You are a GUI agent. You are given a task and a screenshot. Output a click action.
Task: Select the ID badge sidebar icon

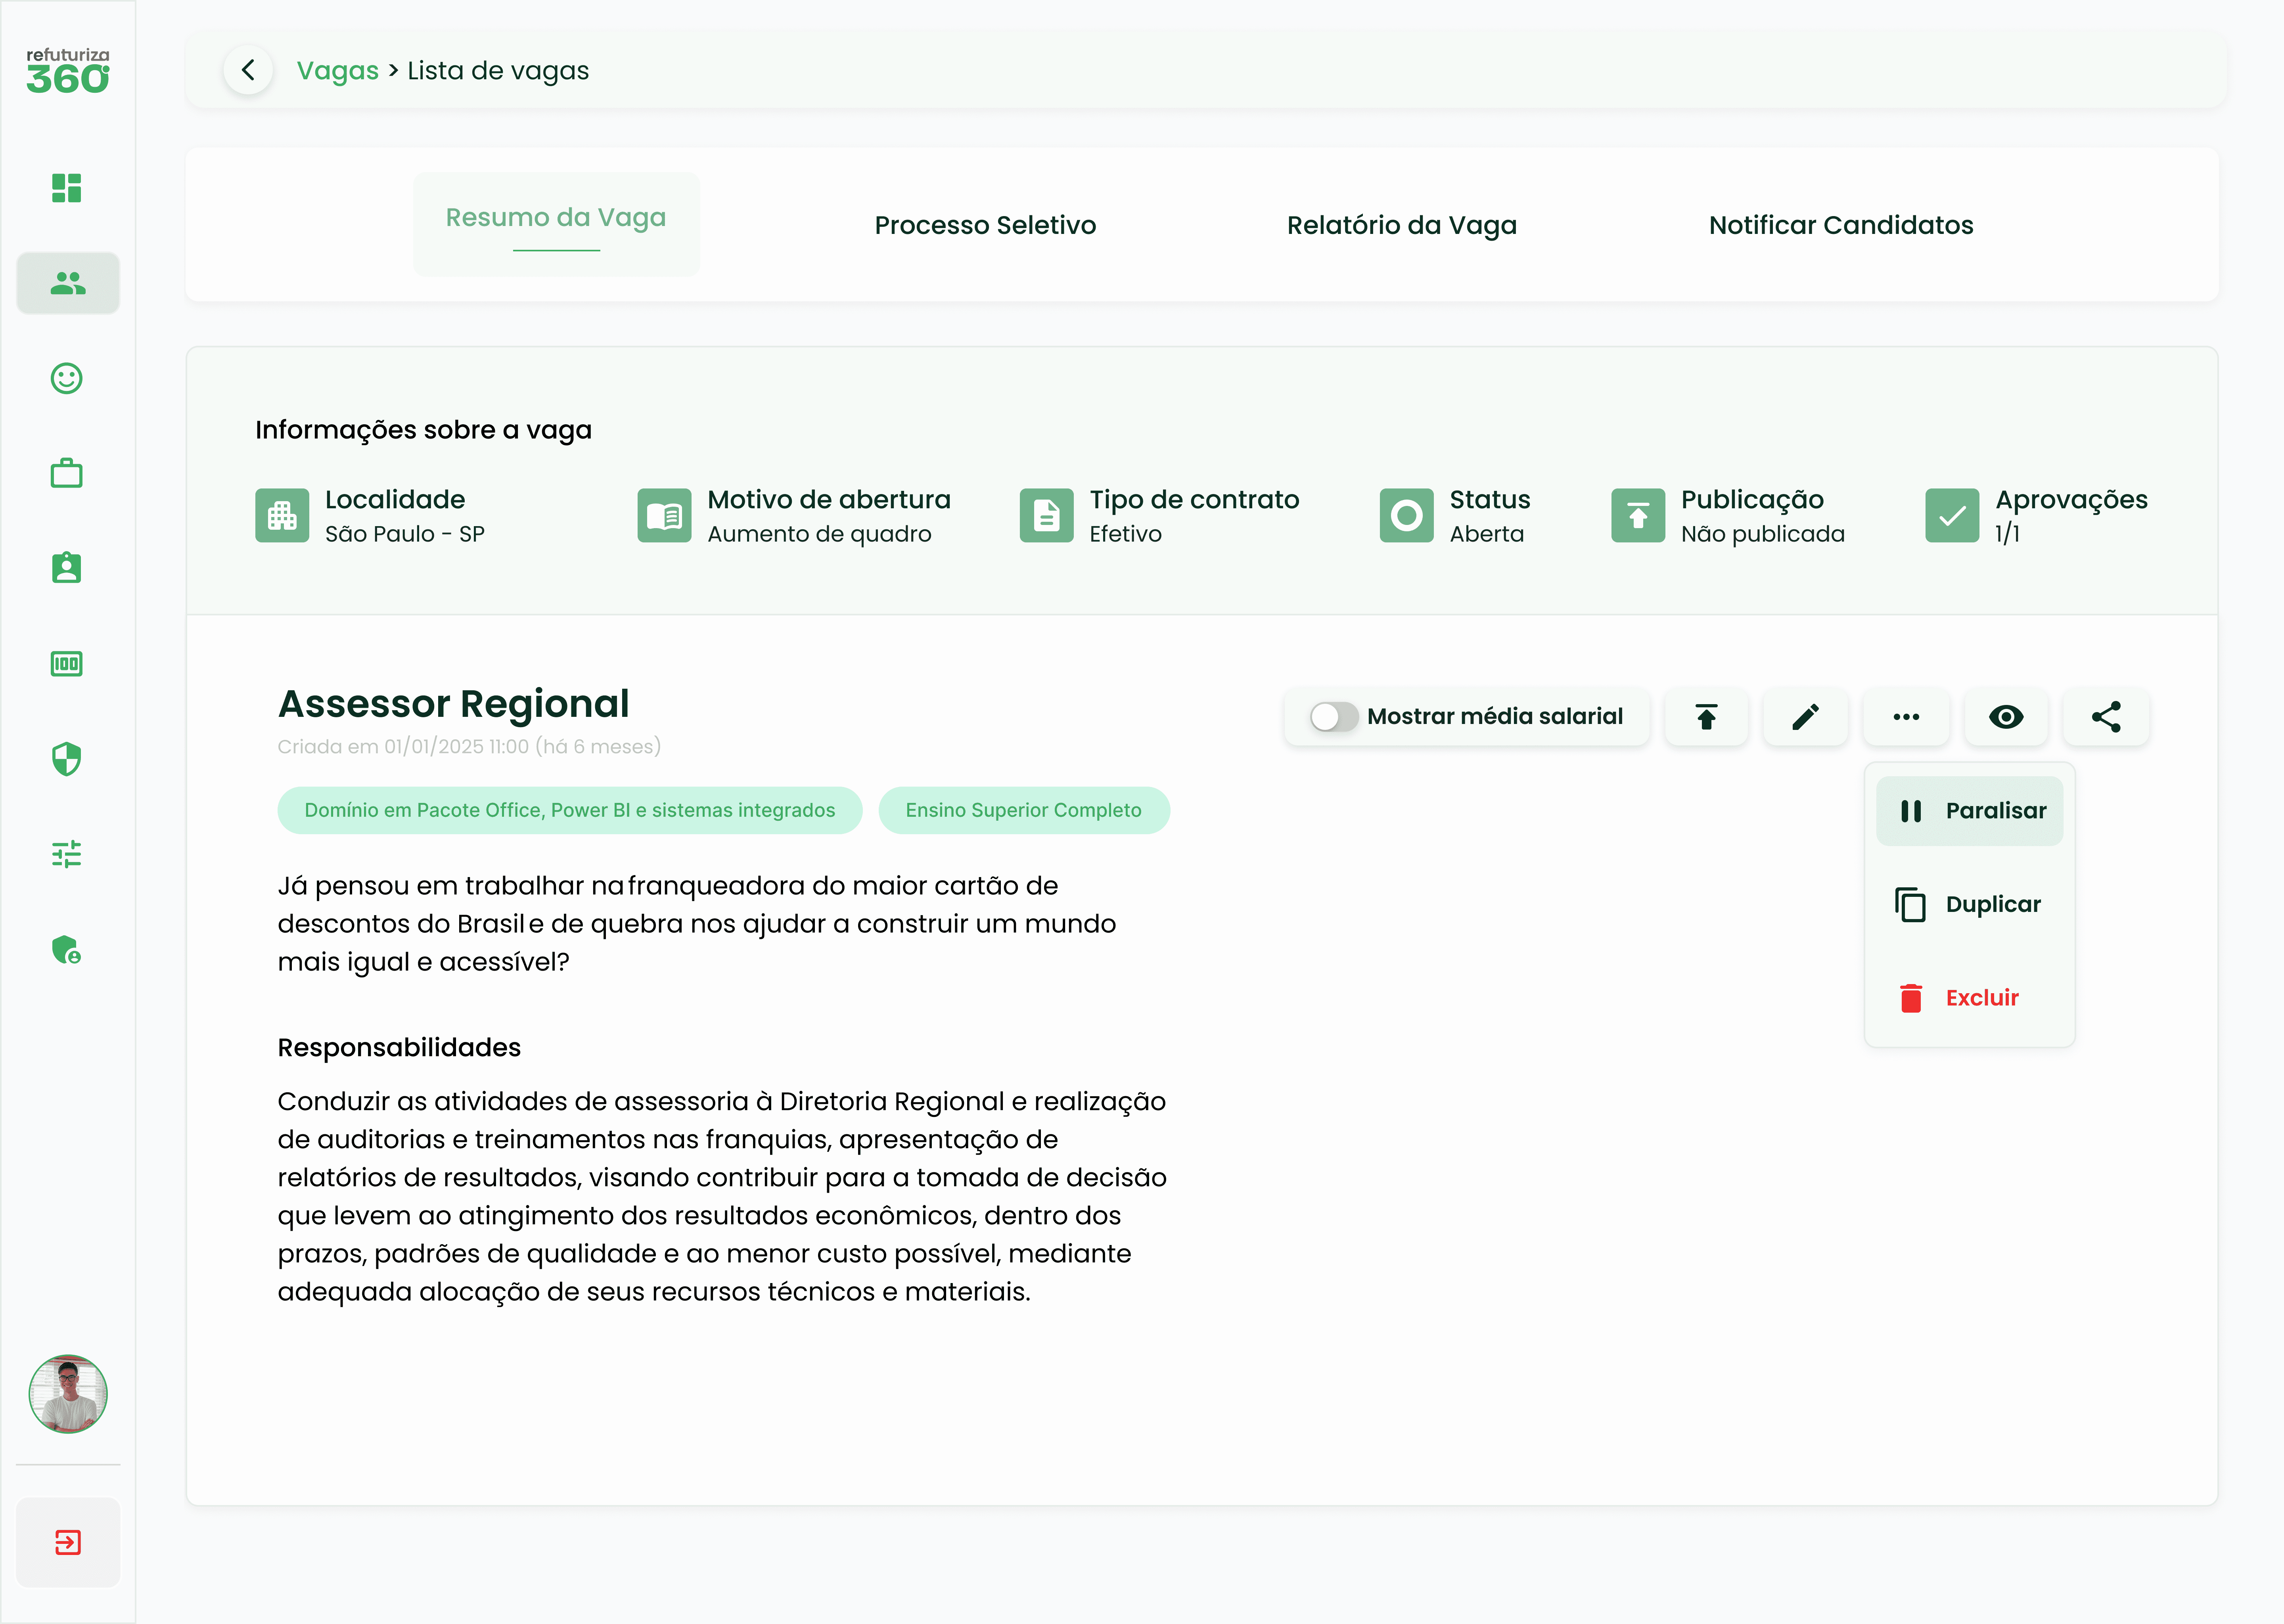click(x=67, y=568)
